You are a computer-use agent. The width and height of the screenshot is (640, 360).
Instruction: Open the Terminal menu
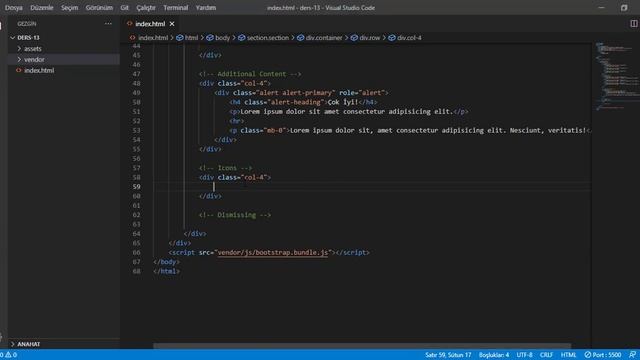pos(176,8)
